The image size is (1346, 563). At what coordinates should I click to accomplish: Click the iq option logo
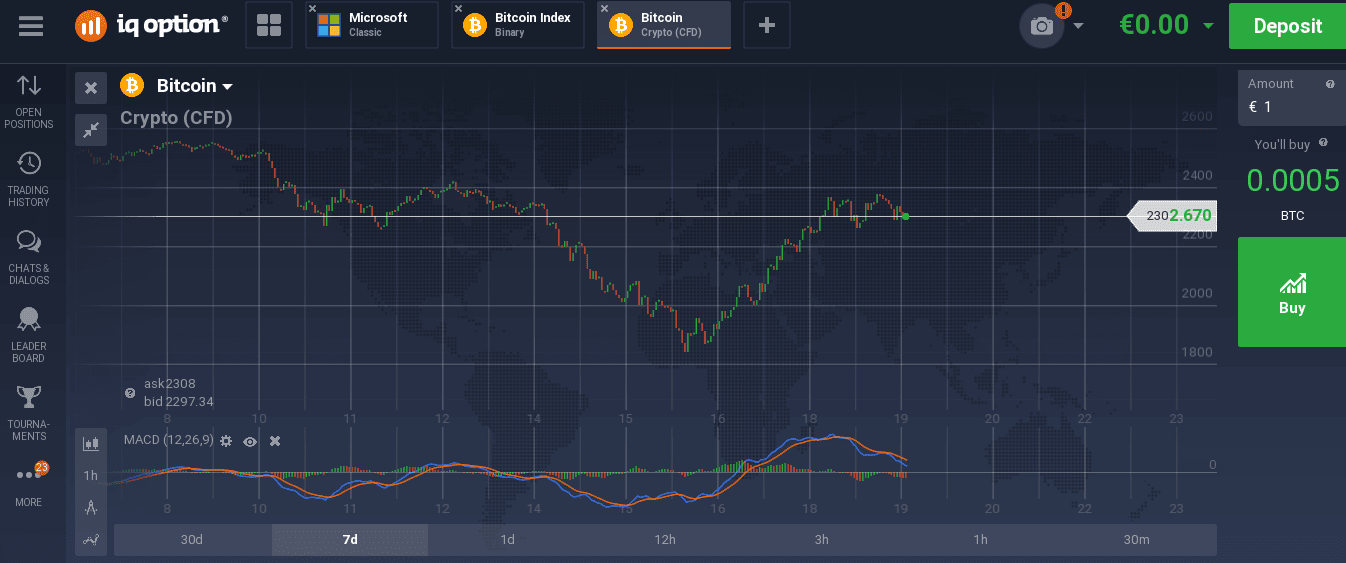click(x=151, y=26)
